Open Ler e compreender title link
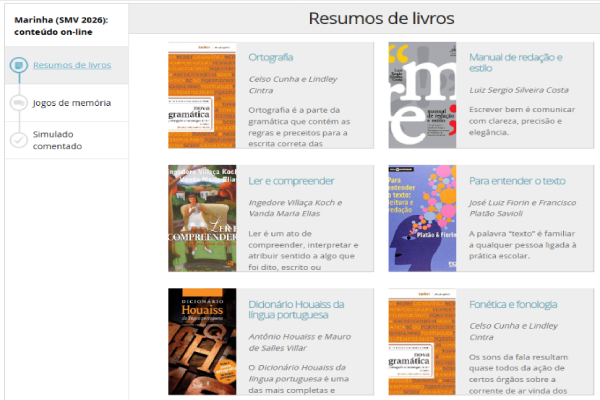Image resolution: width=600 pixels, height=400 pixels. (x=291, y=181)
